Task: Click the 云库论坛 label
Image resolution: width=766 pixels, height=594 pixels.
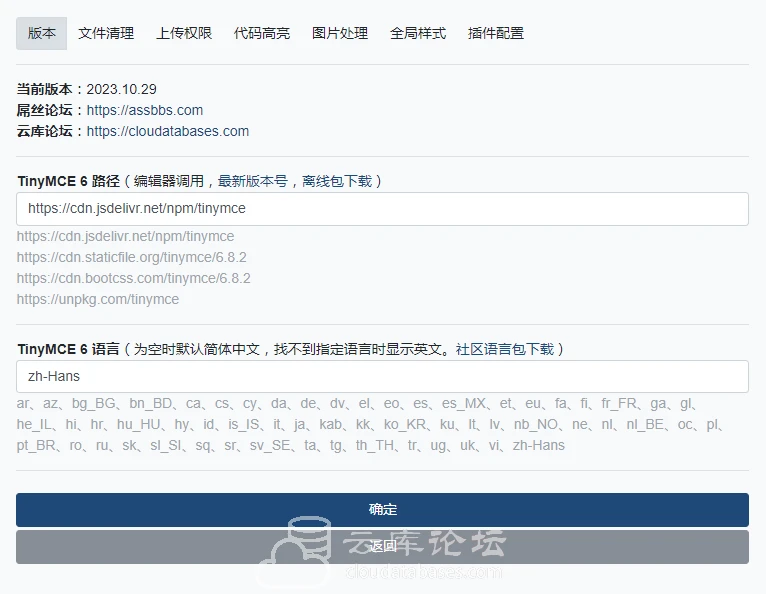Action: (44, 131)
